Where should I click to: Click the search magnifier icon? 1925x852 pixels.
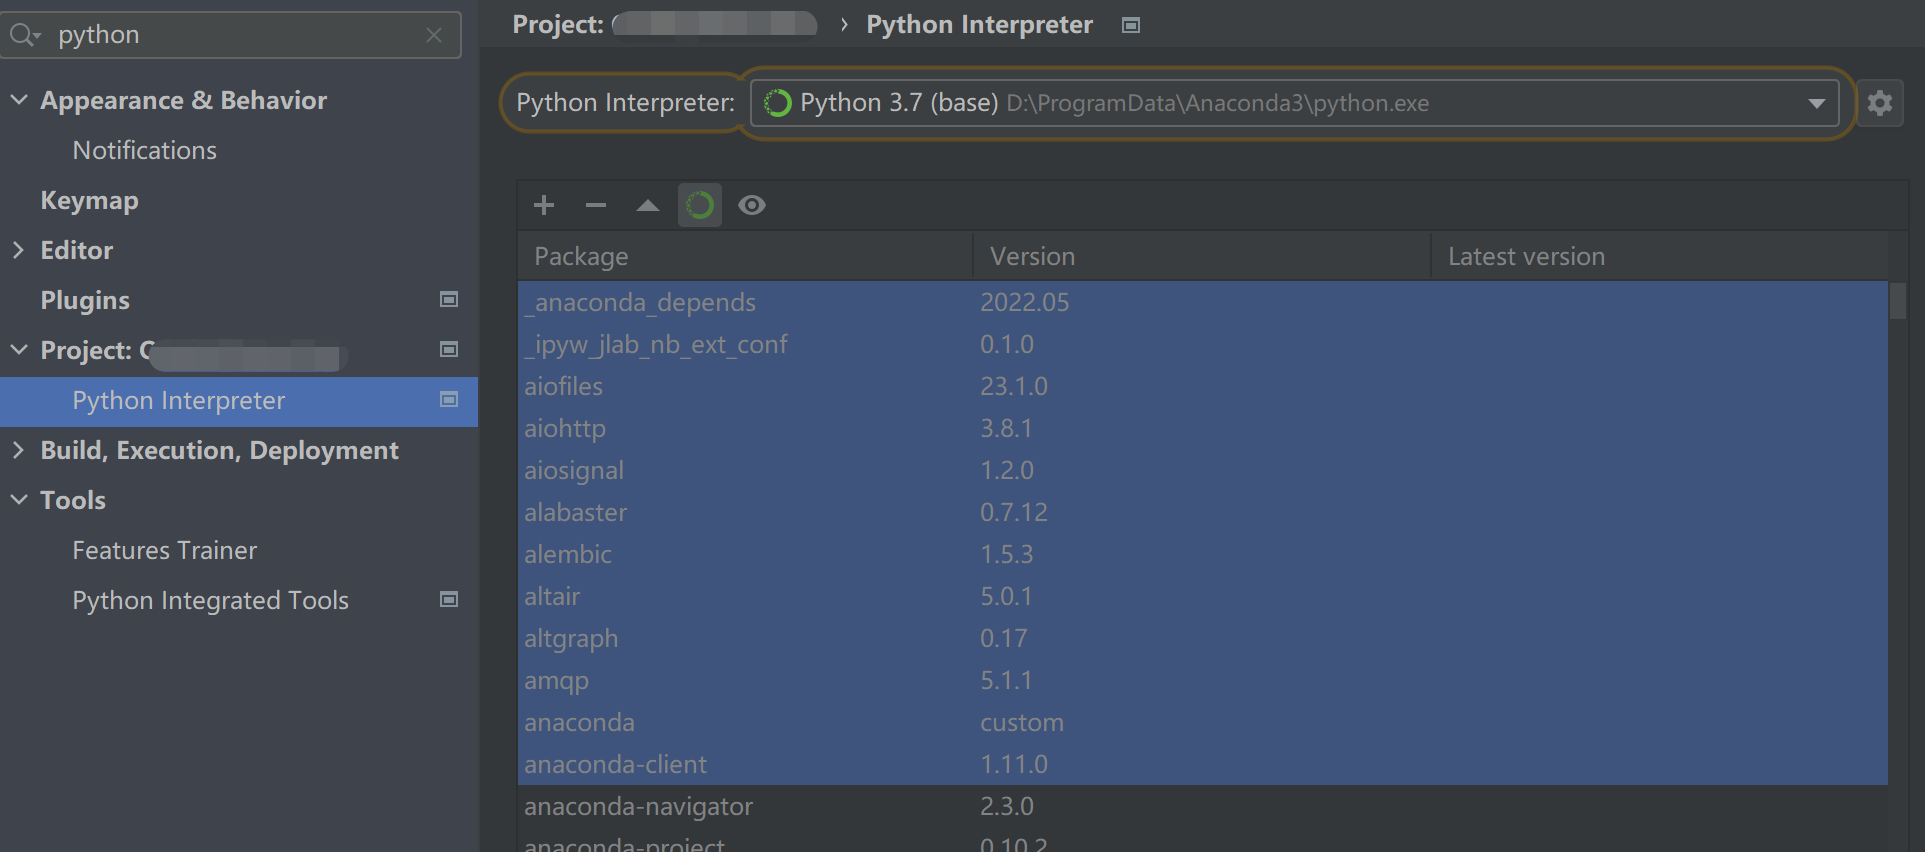tap(23, 35)
